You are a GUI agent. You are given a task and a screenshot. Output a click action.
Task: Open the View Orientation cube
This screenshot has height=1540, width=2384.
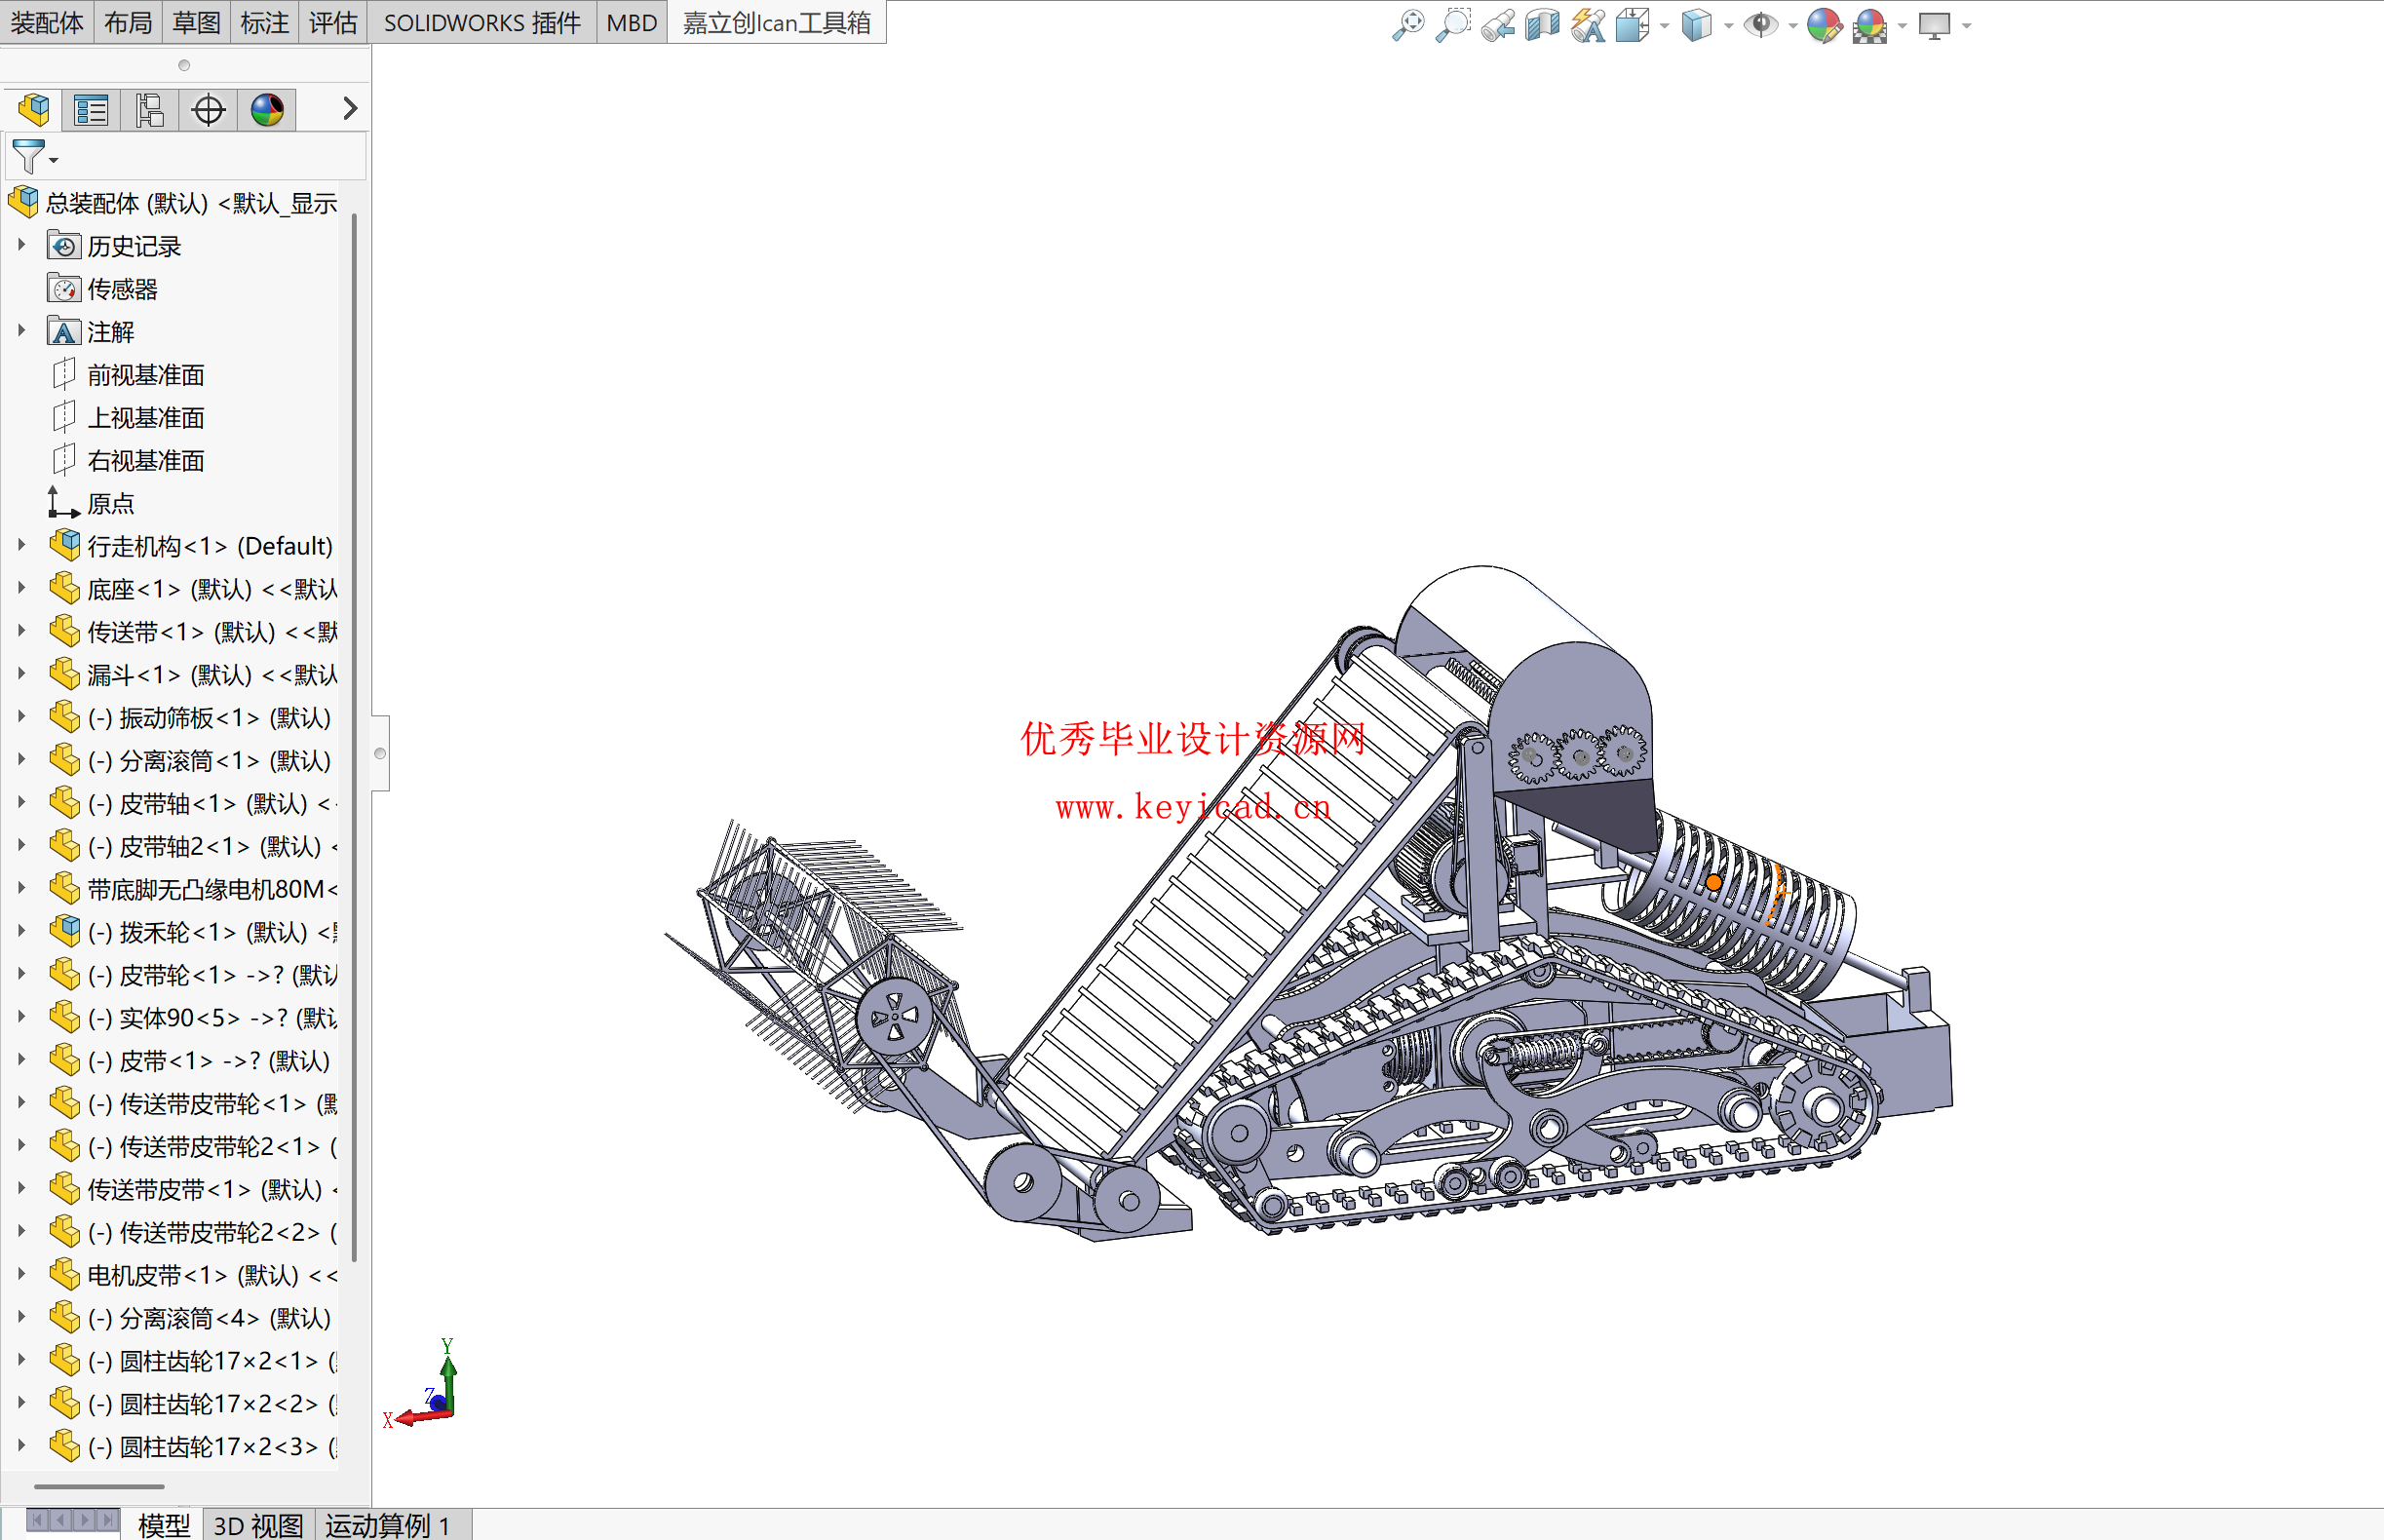pos(1632,25)
